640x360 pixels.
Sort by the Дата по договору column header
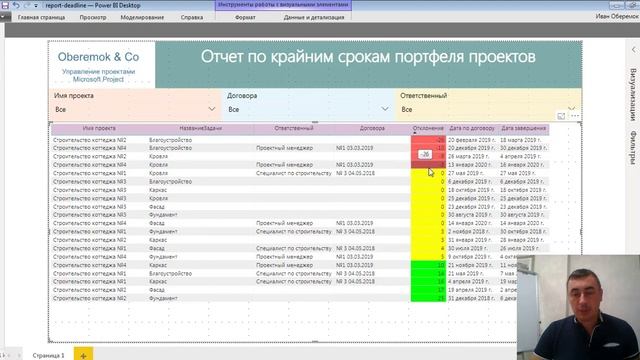click(472, 128)
